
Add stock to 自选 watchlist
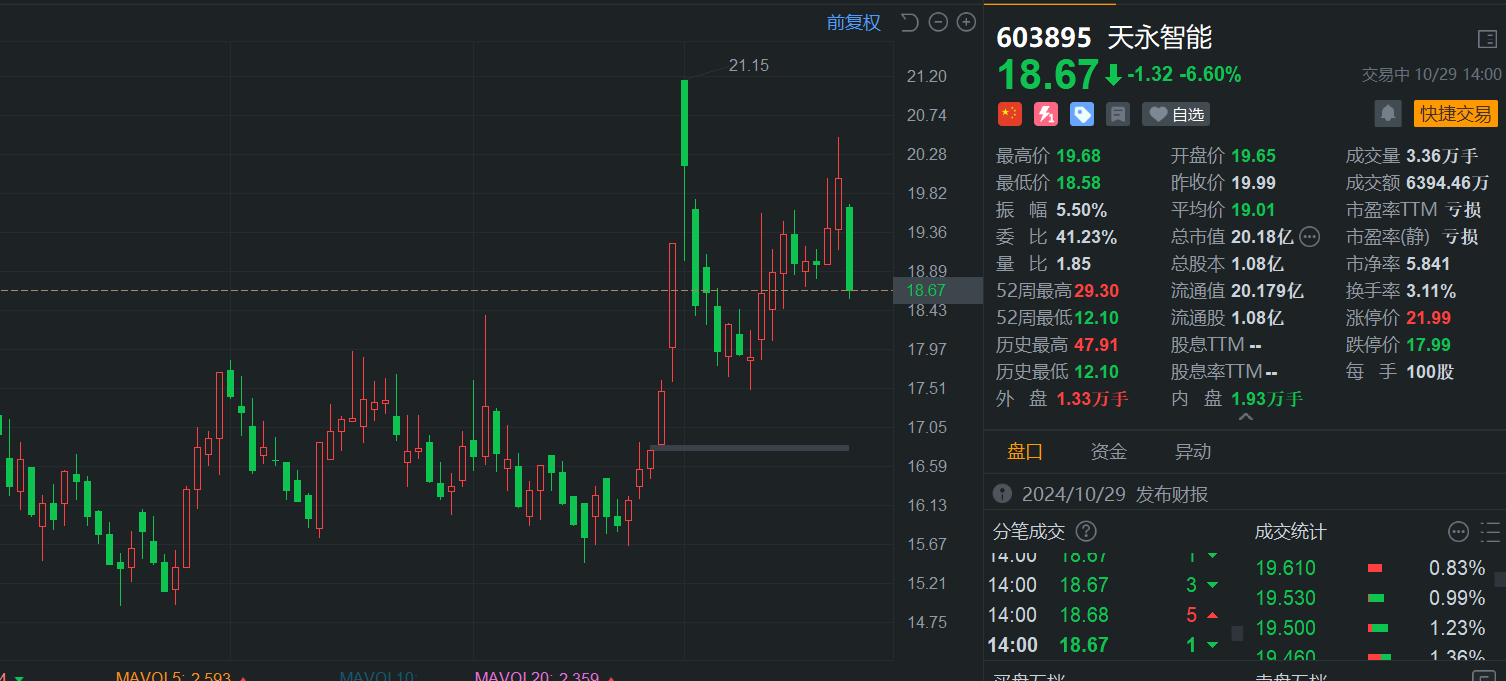coord(1176,114)
